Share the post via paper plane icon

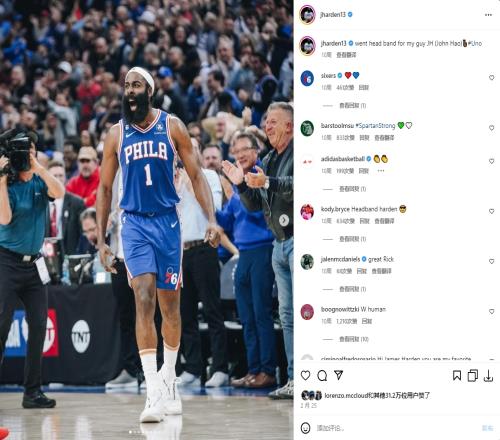coord(339,375)
